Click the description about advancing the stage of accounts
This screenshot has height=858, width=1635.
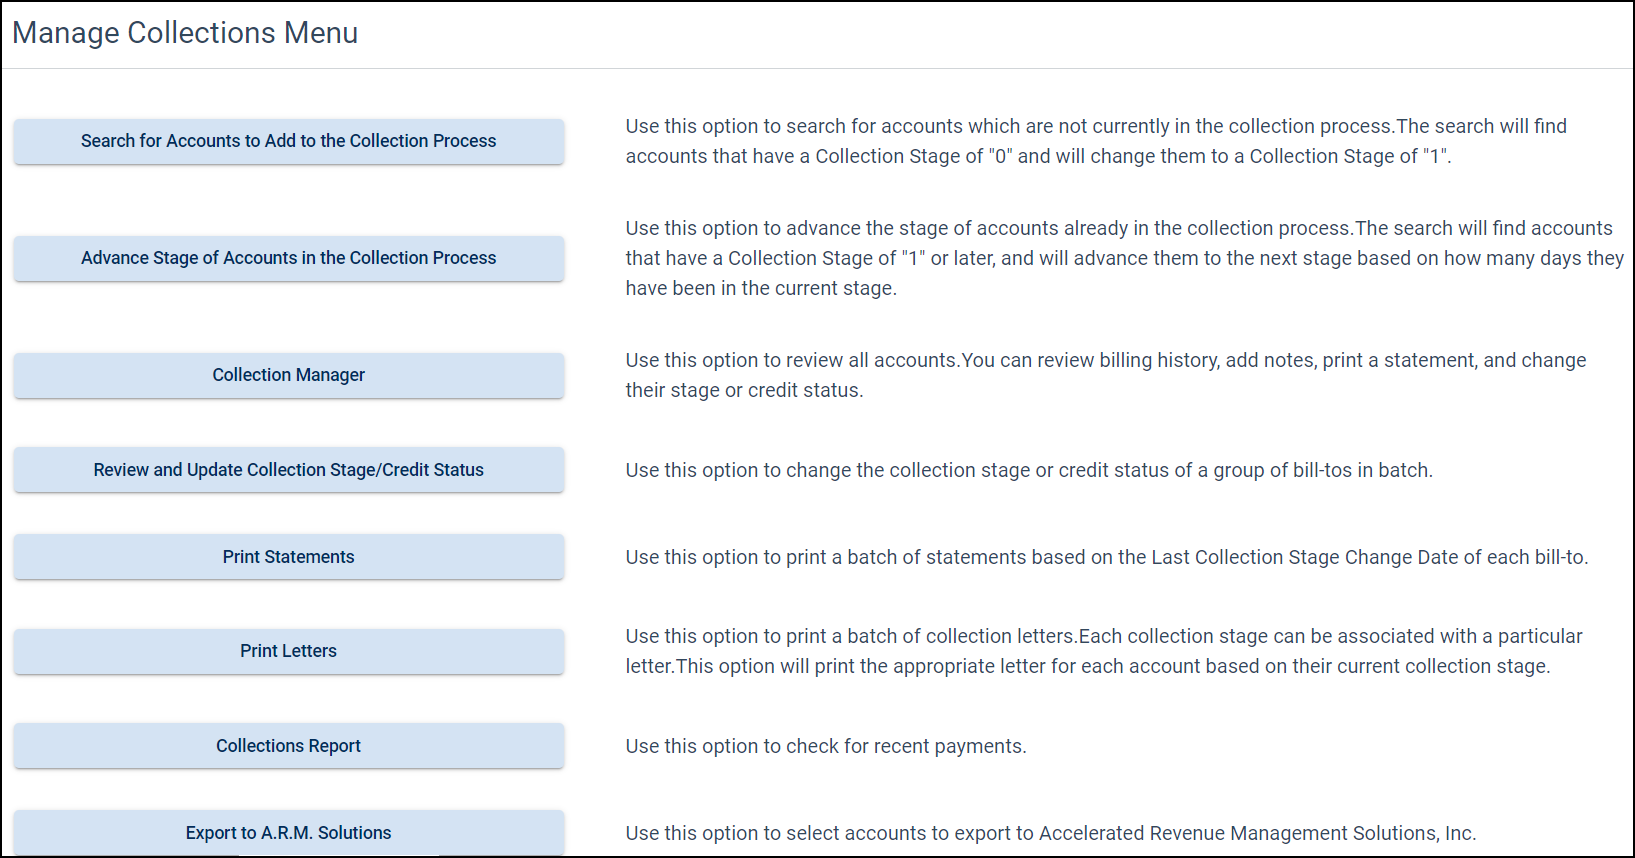(x=1125, y=258)
